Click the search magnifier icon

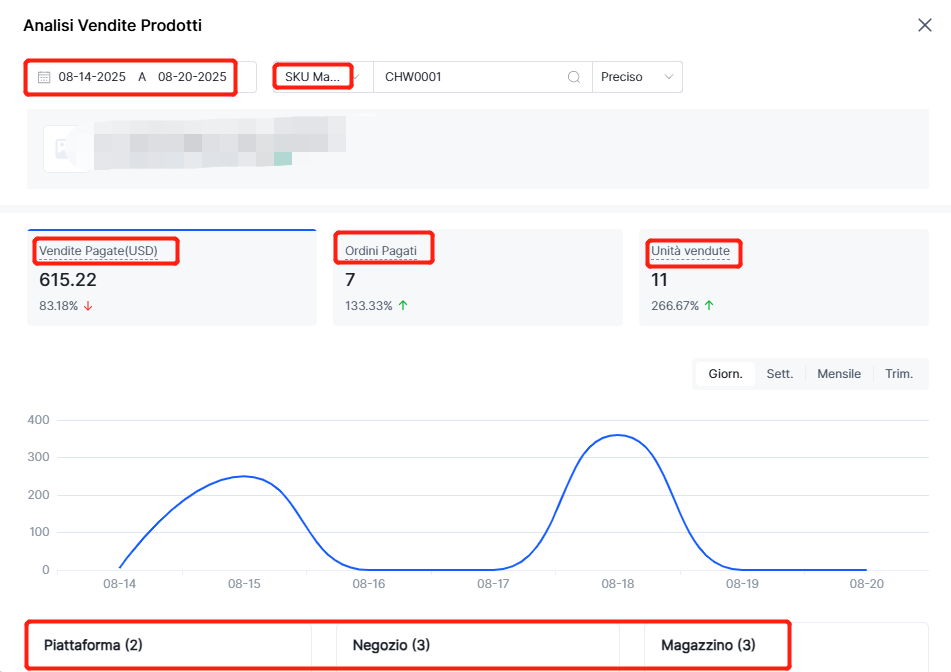click(574, 77)
